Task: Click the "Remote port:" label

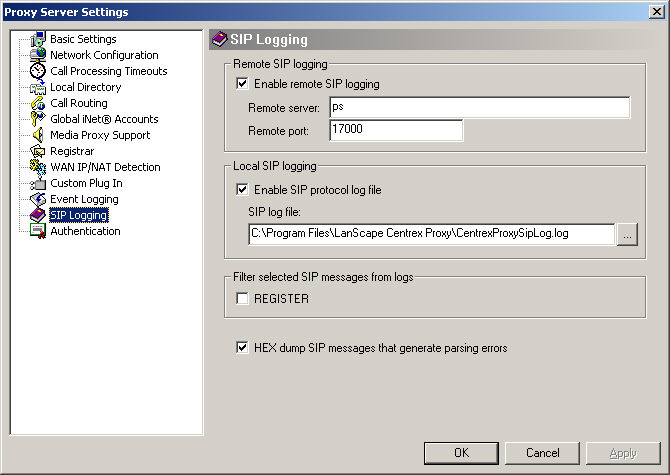Action: (279, 131)
